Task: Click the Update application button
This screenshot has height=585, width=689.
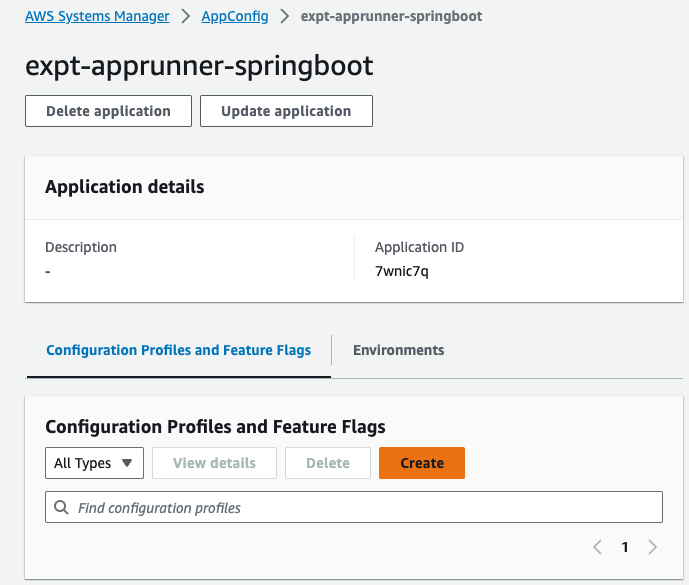Action: pyautogui.click(x=286, y=111)
